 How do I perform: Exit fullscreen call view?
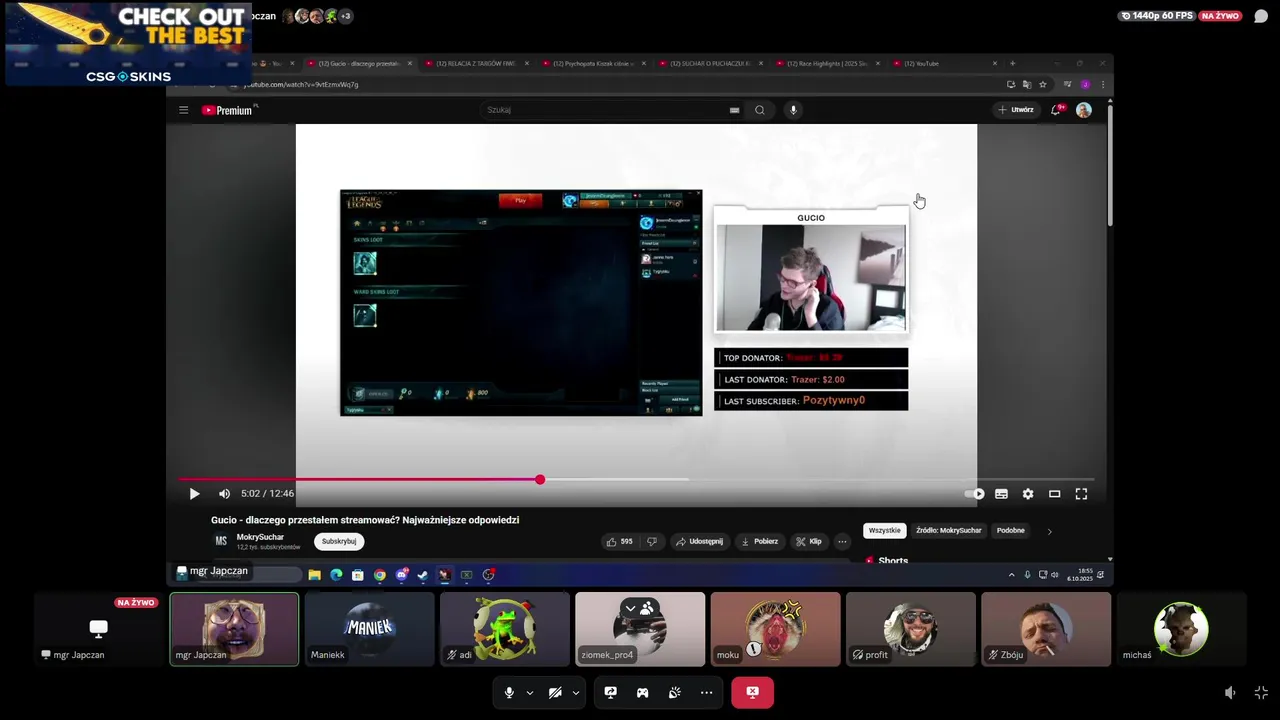click(x=1261, y=692)
